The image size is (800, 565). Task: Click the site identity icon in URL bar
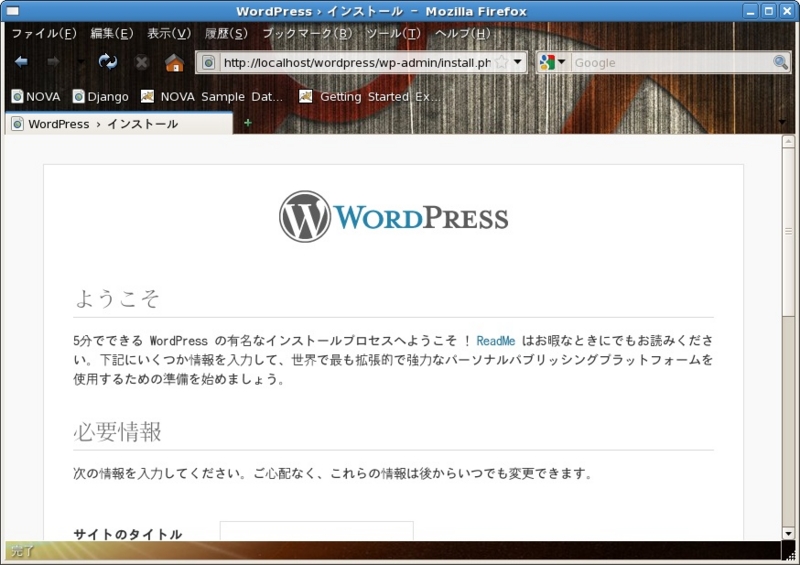(x=208, y=63)
